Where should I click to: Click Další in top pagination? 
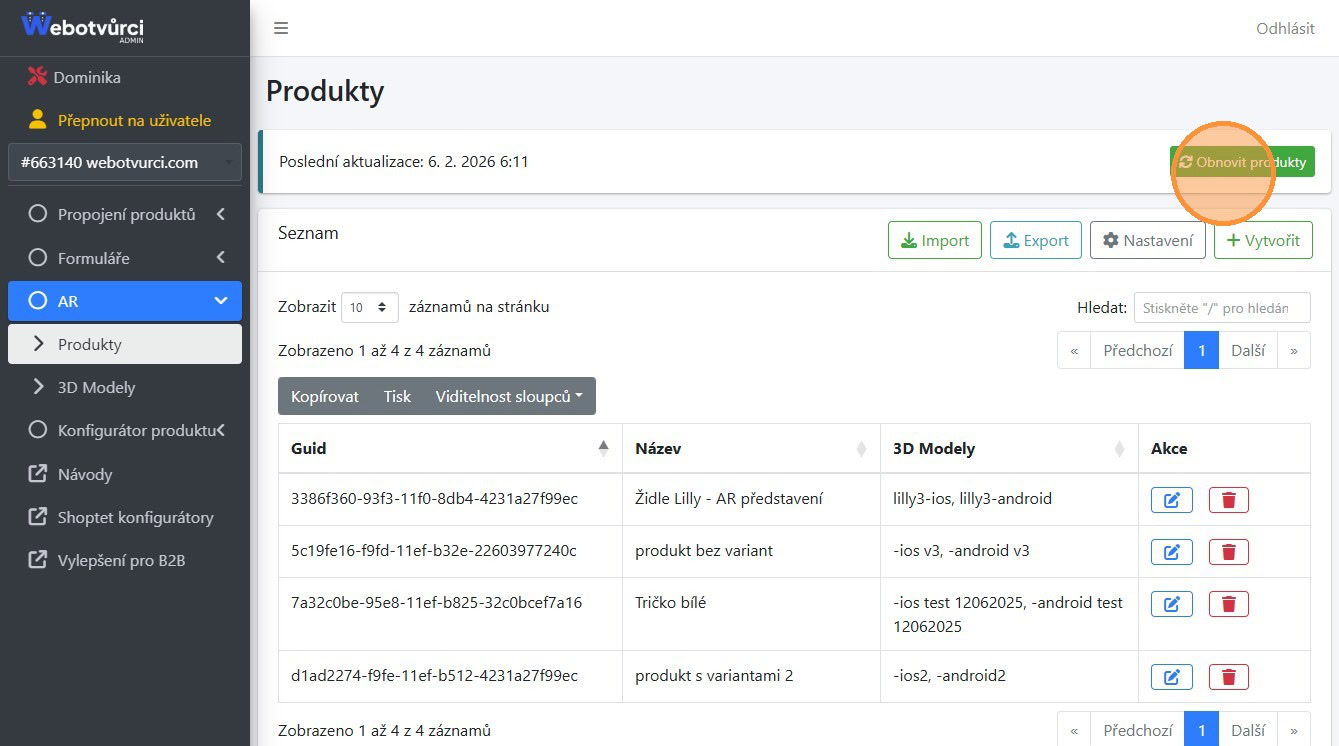[x=1248, y=350]
